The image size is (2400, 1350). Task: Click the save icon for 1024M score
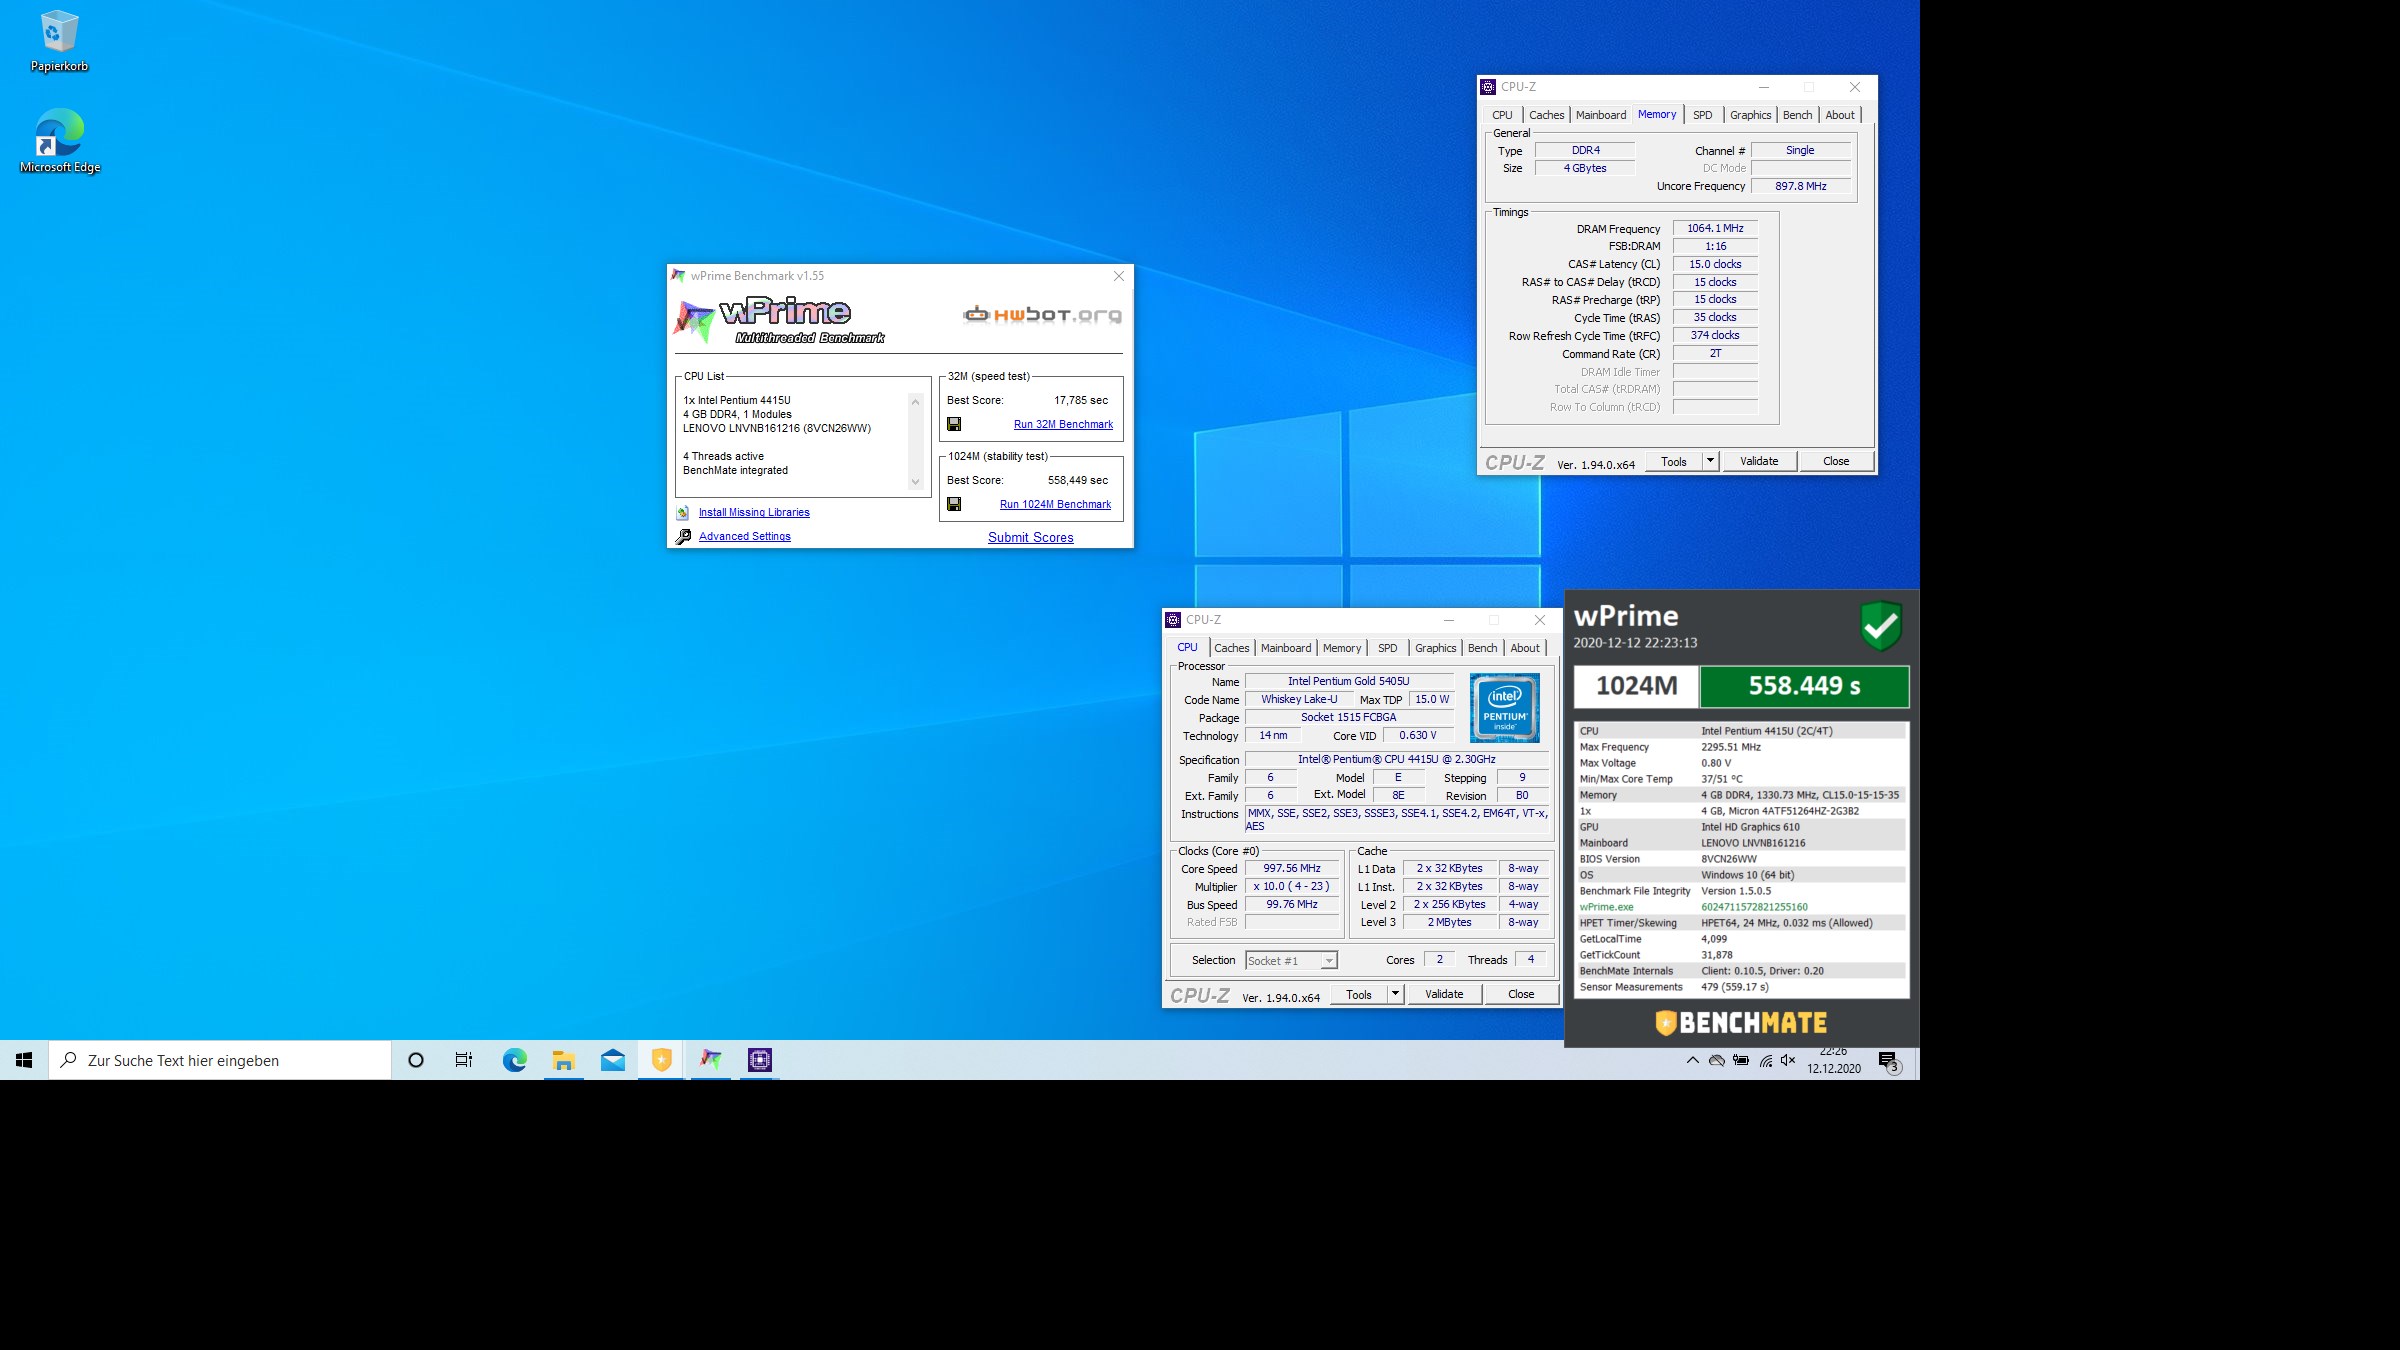pos(954,504)
